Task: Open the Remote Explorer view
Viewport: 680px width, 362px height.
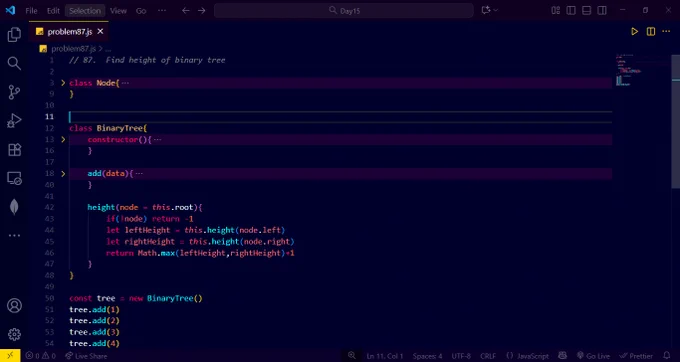Action: (x=14, y=178)
